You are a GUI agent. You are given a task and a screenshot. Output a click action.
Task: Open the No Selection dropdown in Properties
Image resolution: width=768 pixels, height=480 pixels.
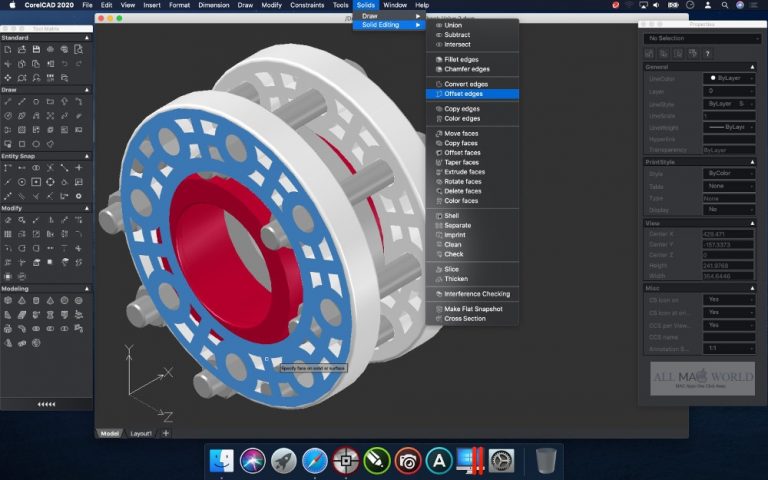point(702,38)
